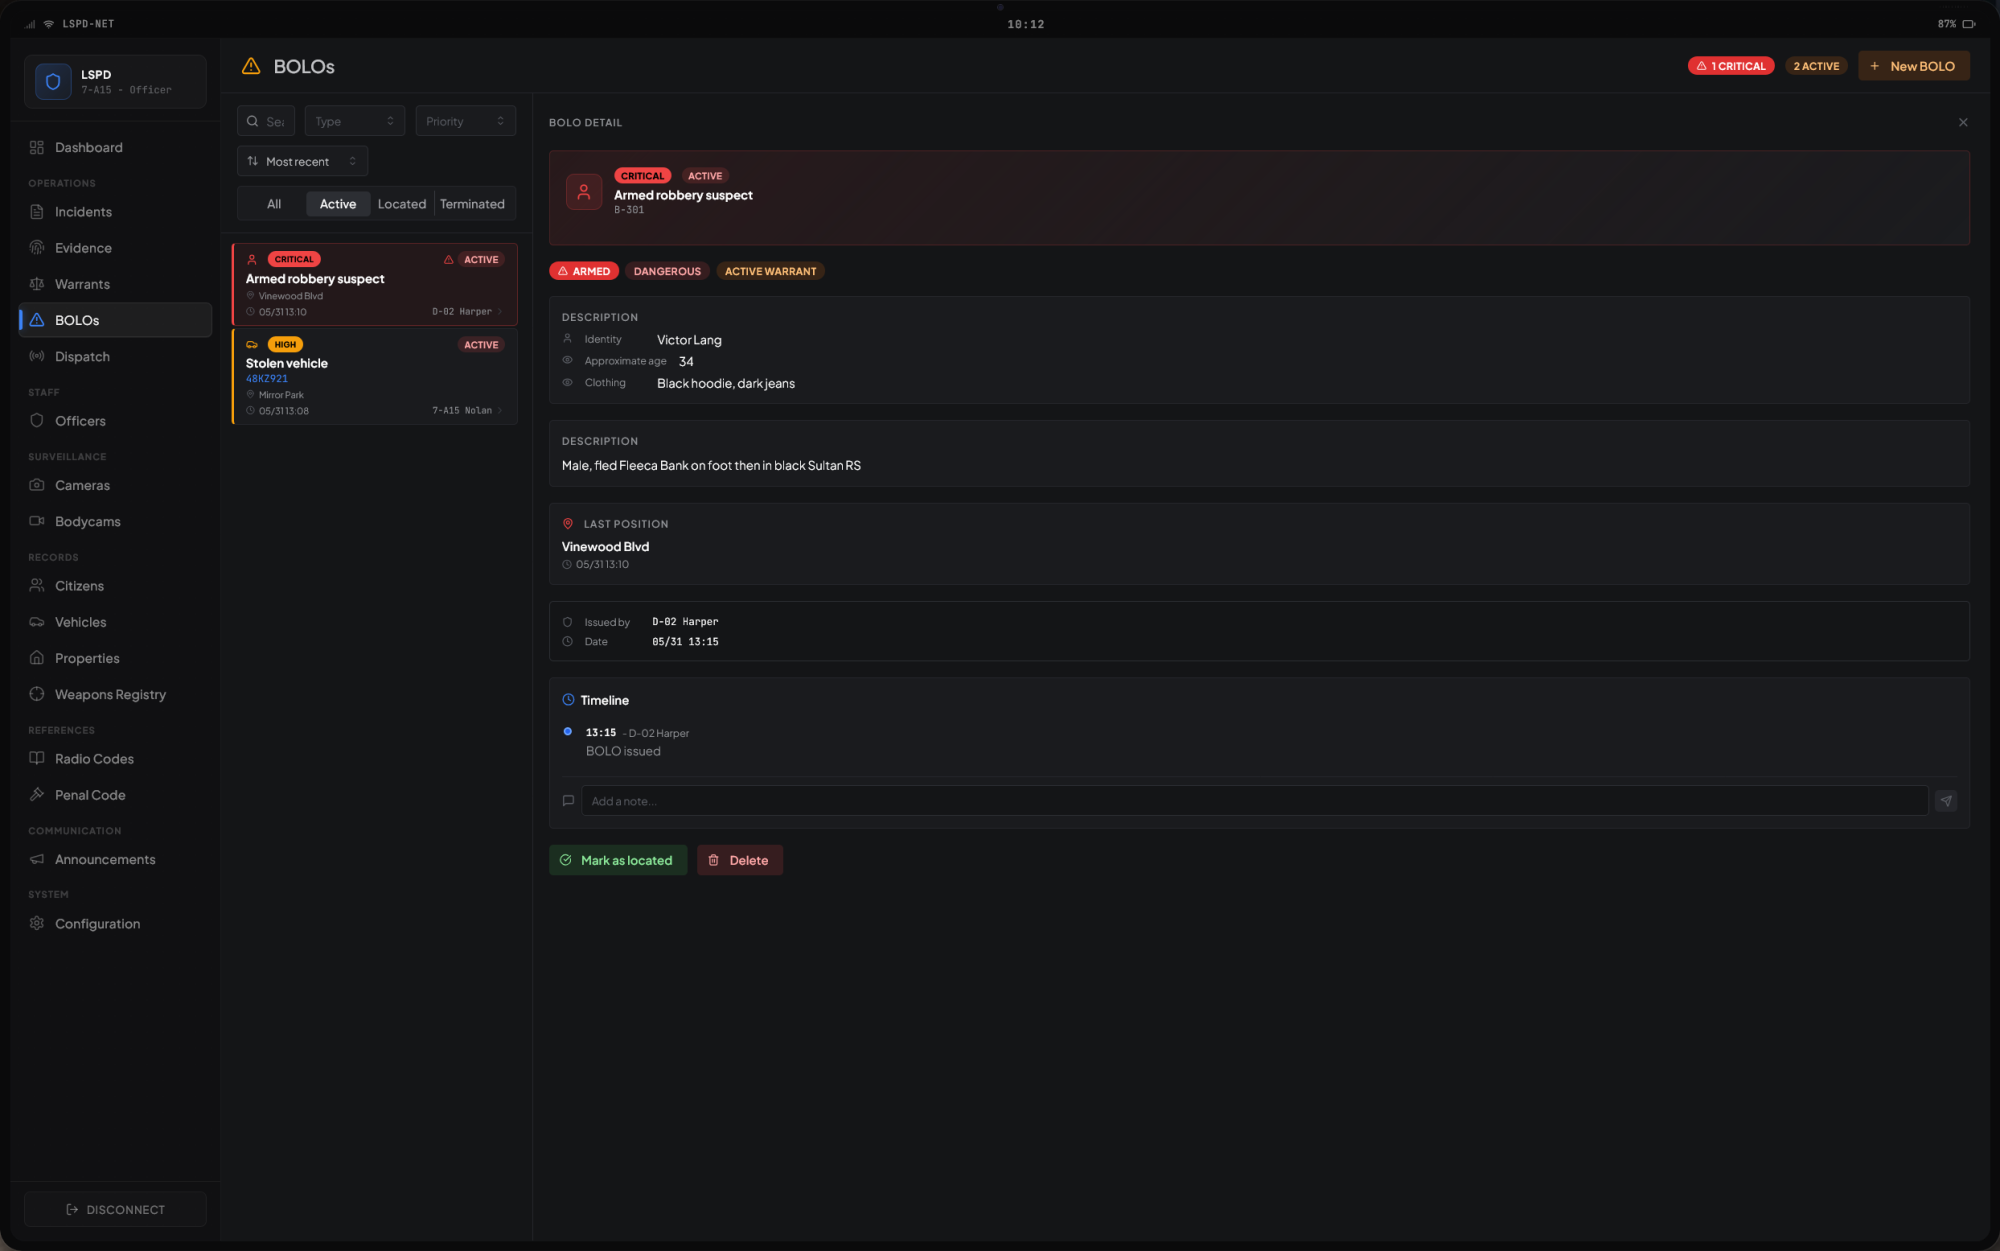The image size is (2000, 1251).
Task: Click the 13:15 timeline entry marker
Action: click(x=568, y=732)
